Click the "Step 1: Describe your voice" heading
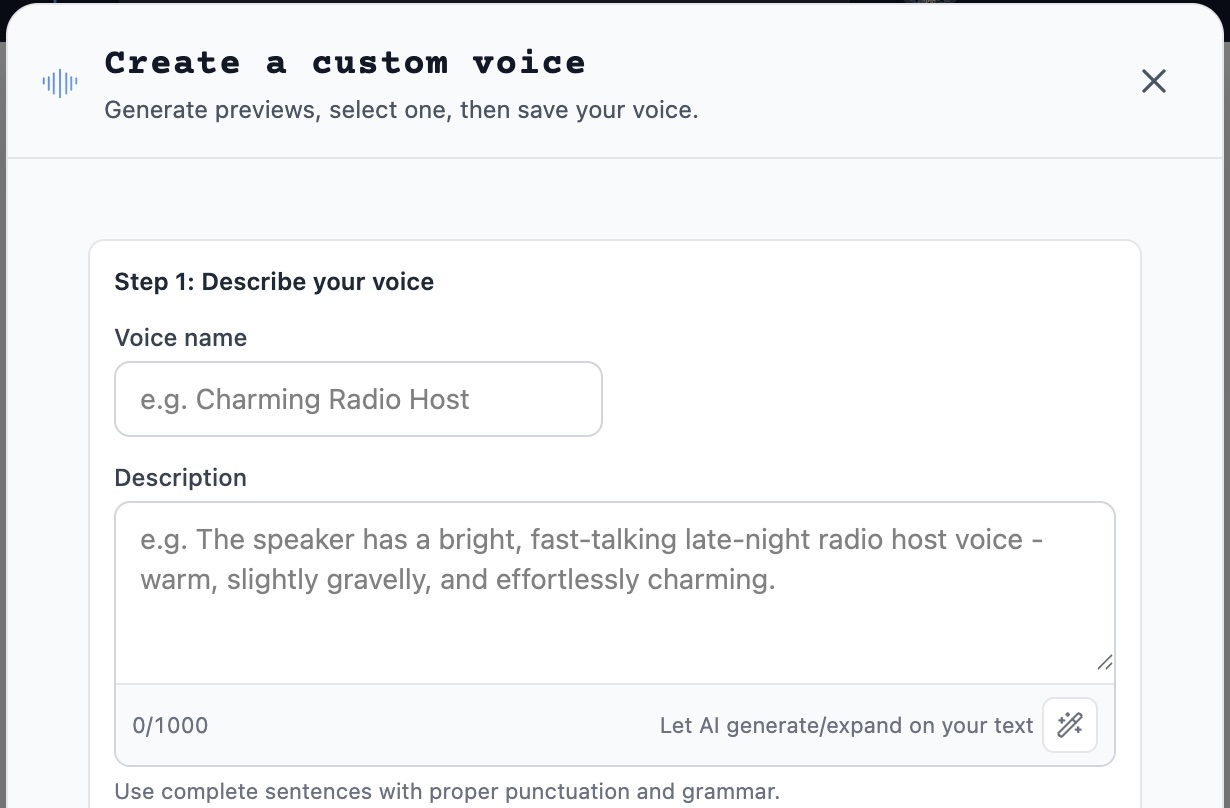 click(x=274, y=282)
